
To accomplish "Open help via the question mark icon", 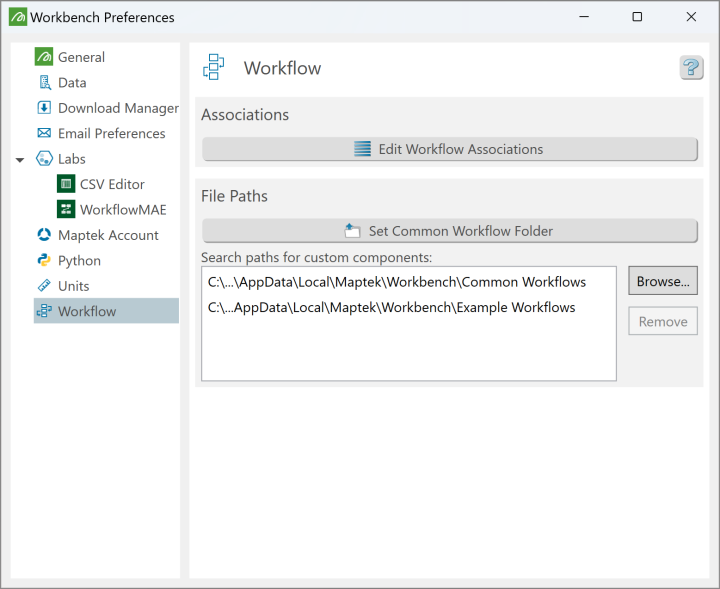I will pos(691,68).
